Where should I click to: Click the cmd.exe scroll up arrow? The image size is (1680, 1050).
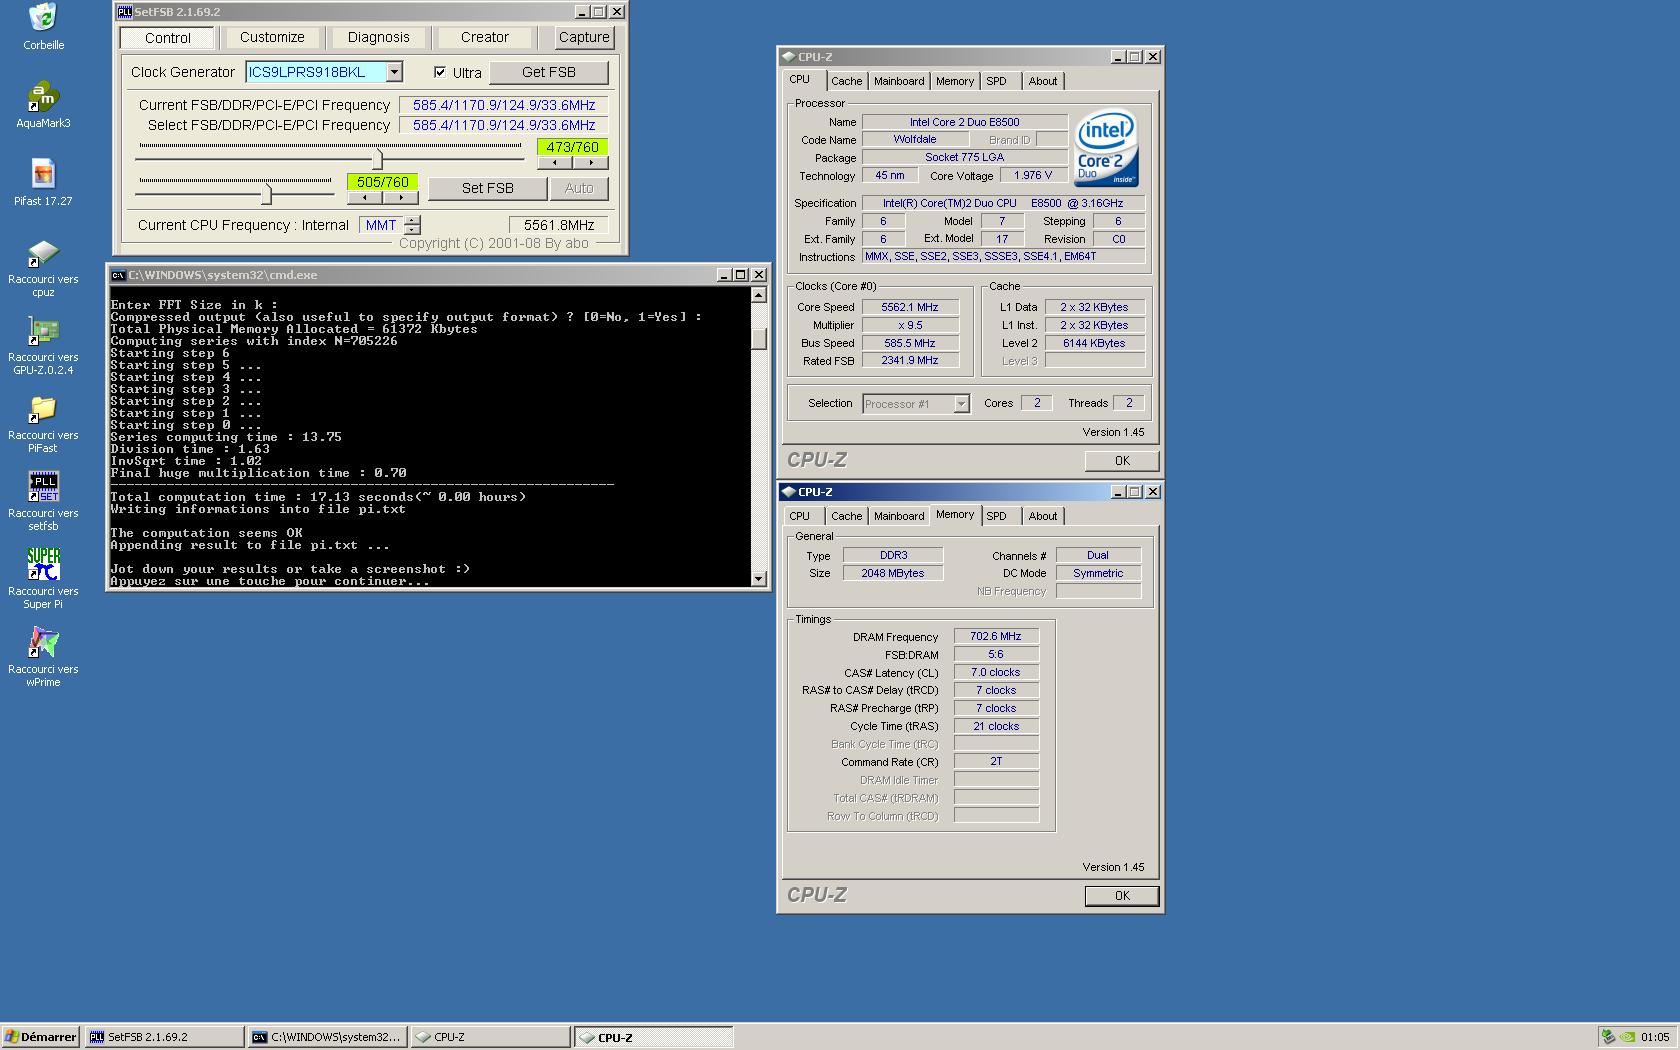pyautogui.click(x=758, y=295)
